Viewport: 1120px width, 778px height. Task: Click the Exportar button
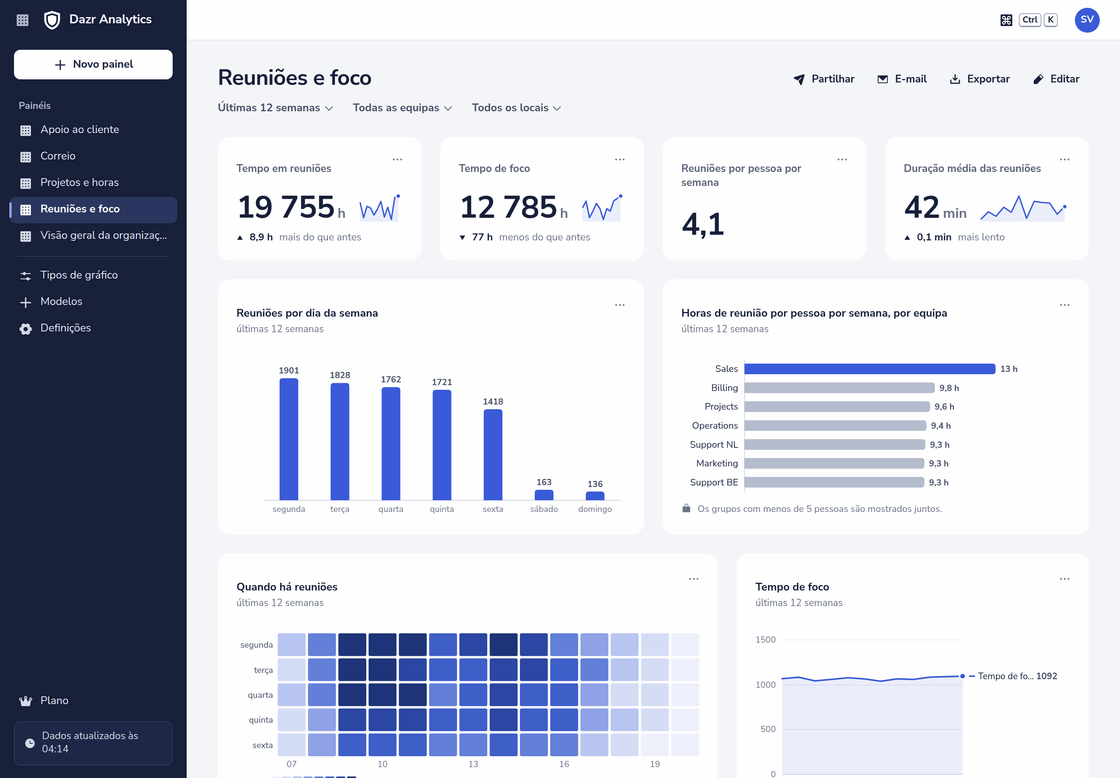tap(979, 79)
